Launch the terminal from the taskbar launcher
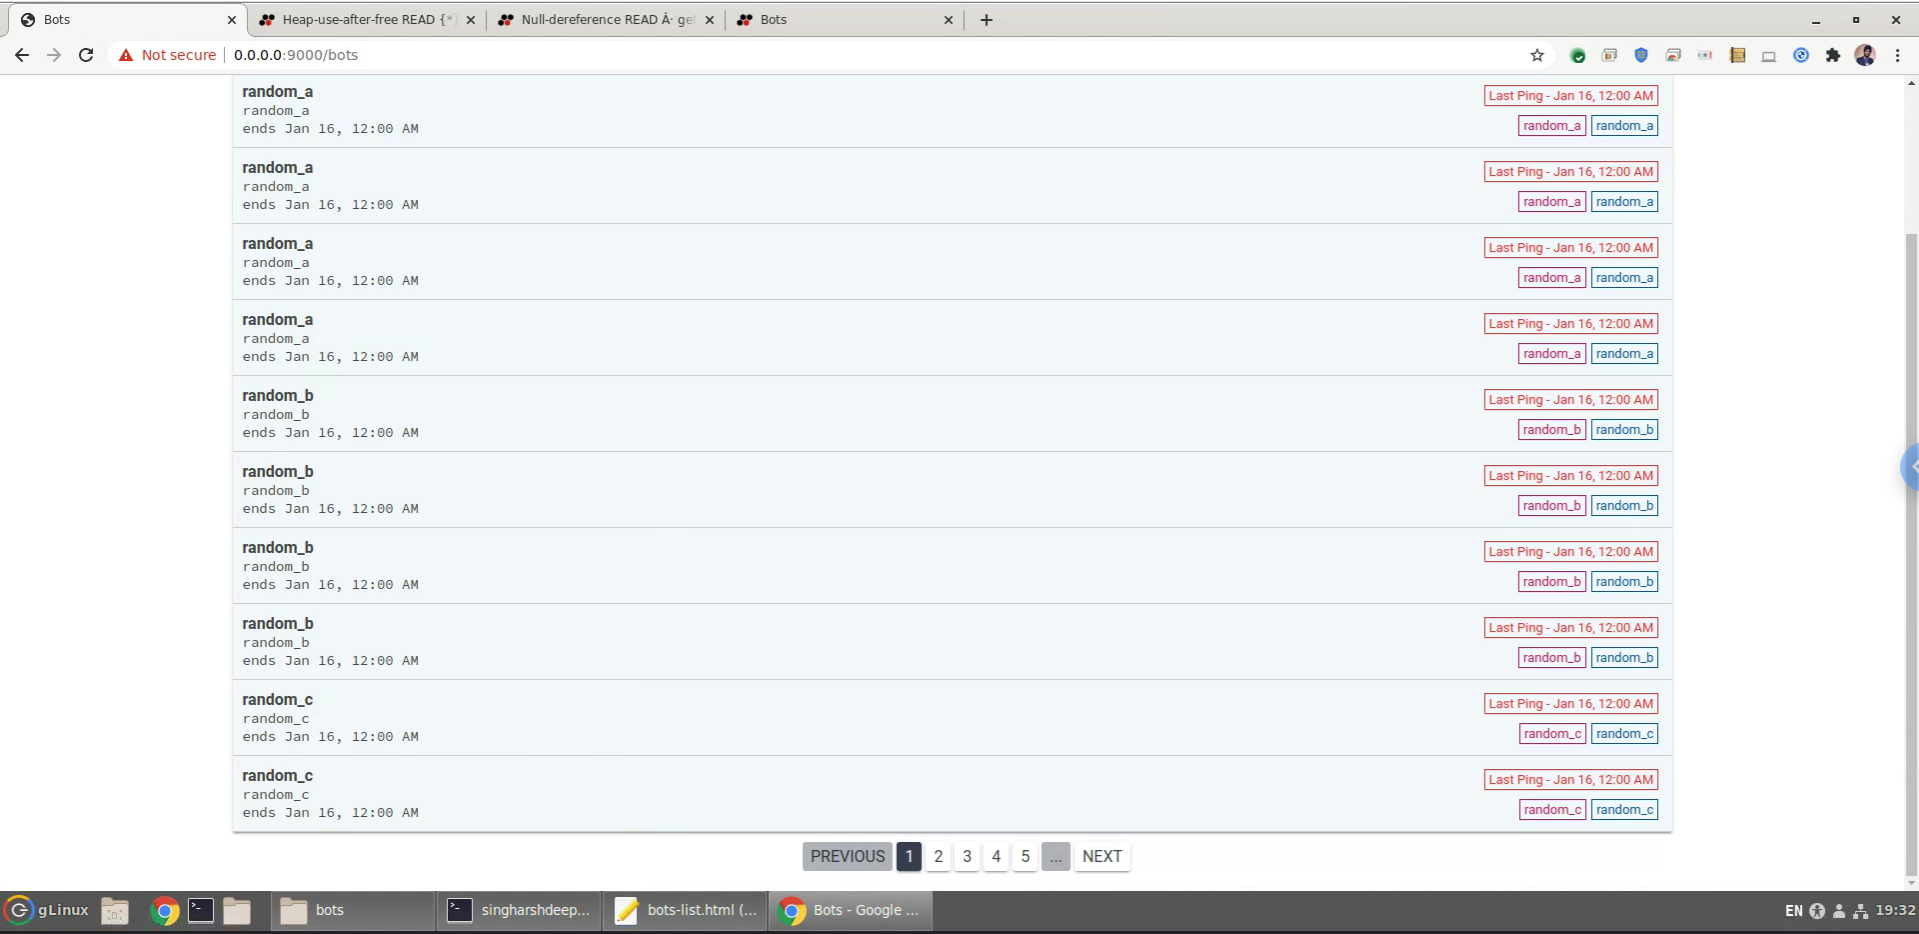 click(201, 910)
